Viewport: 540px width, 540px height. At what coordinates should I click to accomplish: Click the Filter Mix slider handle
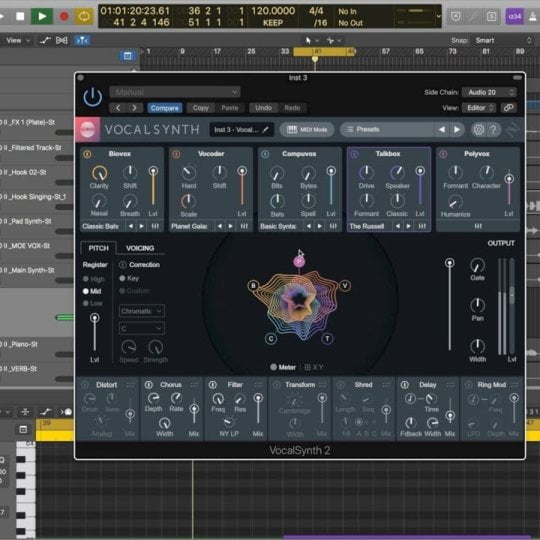point(258,398)
